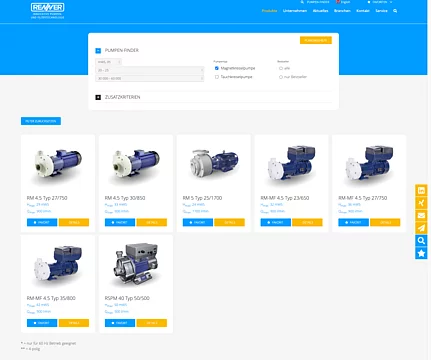This screenshot has height=360, width=431.
Task: Check the Tauchkreiselpumpe checkbox
Action: tap(217, 77)
